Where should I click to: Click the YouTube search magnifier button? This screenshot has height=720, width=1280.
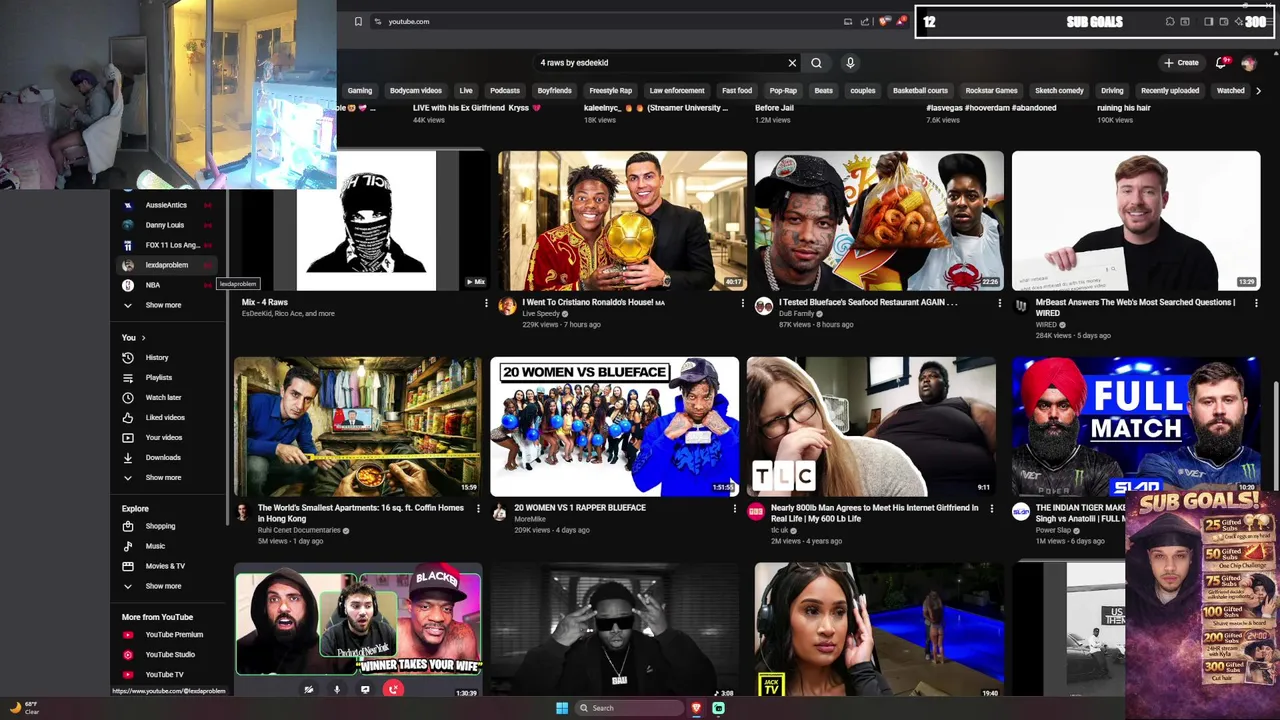coord(816,63)
